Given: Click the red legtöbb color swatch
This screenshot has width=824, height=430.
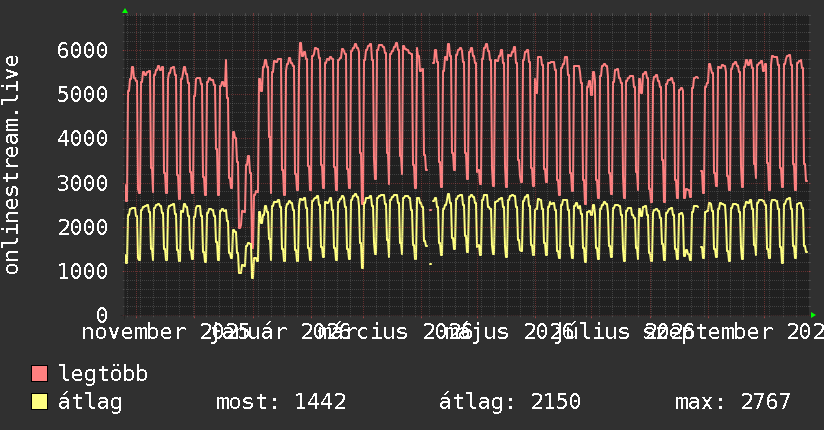Looking at the screenshot, I should coord(39,374).
